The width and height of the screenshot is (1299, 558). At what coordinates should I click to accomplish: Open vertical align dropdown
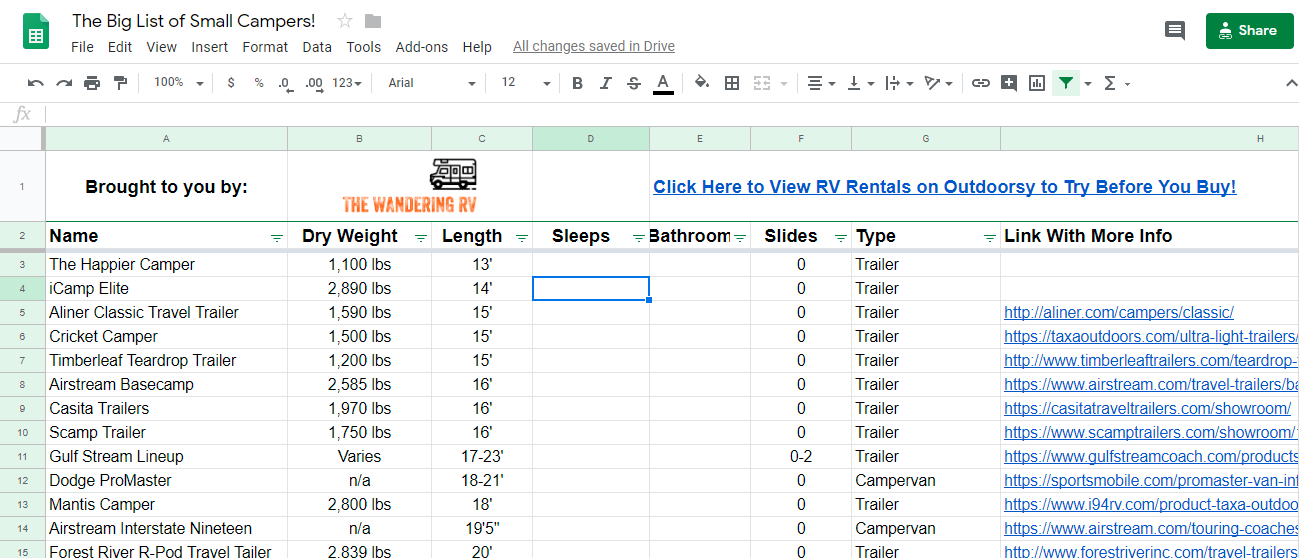click(x=861, y=83)
